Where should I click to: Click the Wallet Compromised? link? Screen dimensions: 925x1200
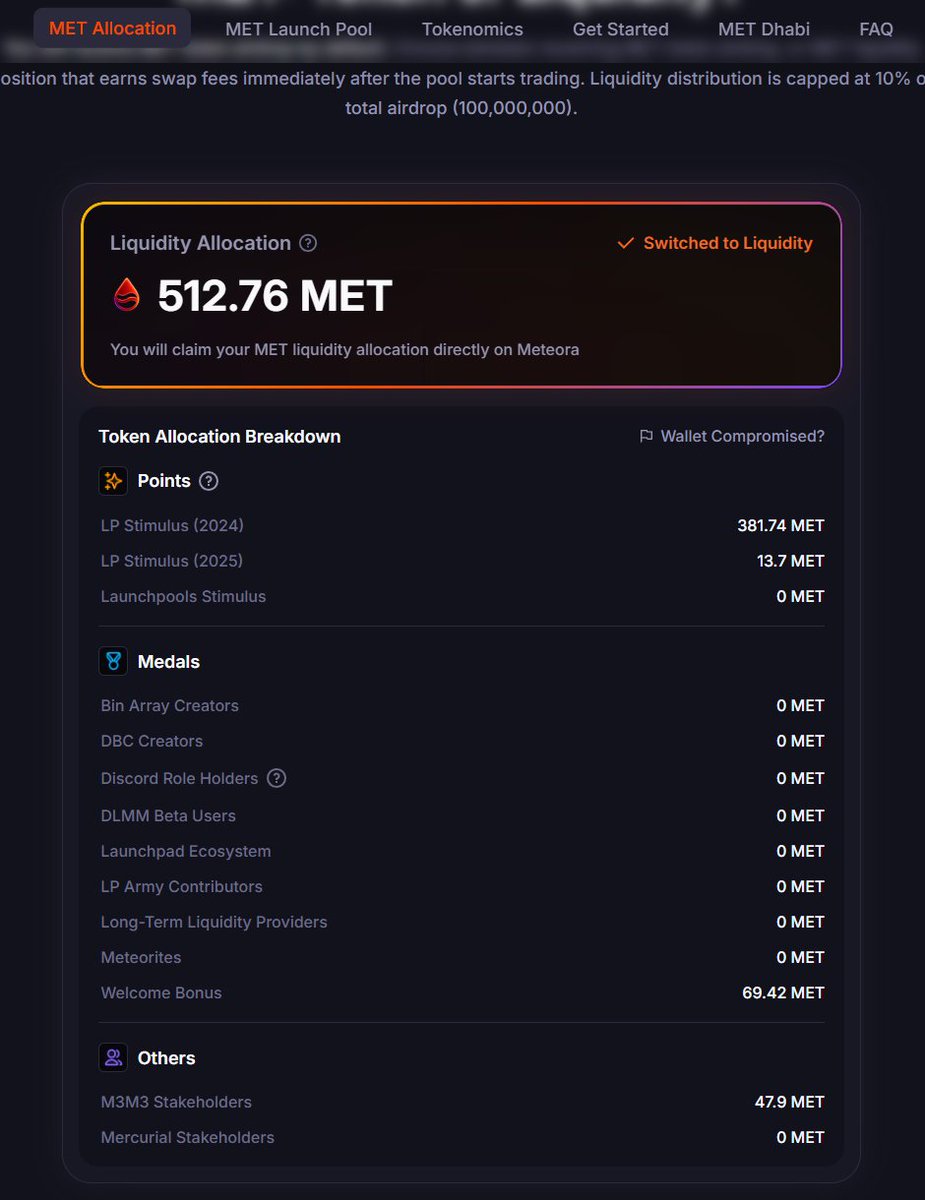742,437
